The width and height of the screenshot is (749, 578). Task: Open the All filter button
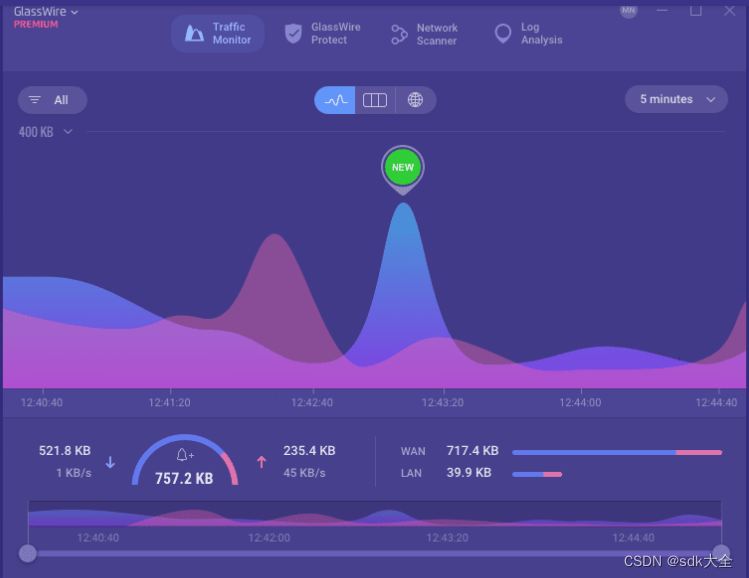(x=53, y=100)
